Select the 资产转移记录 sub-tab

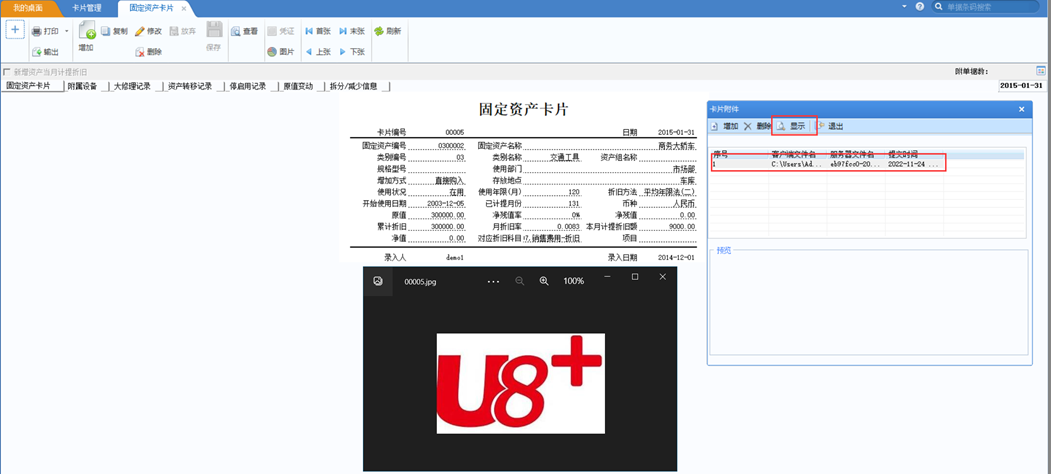pos(190,86)
